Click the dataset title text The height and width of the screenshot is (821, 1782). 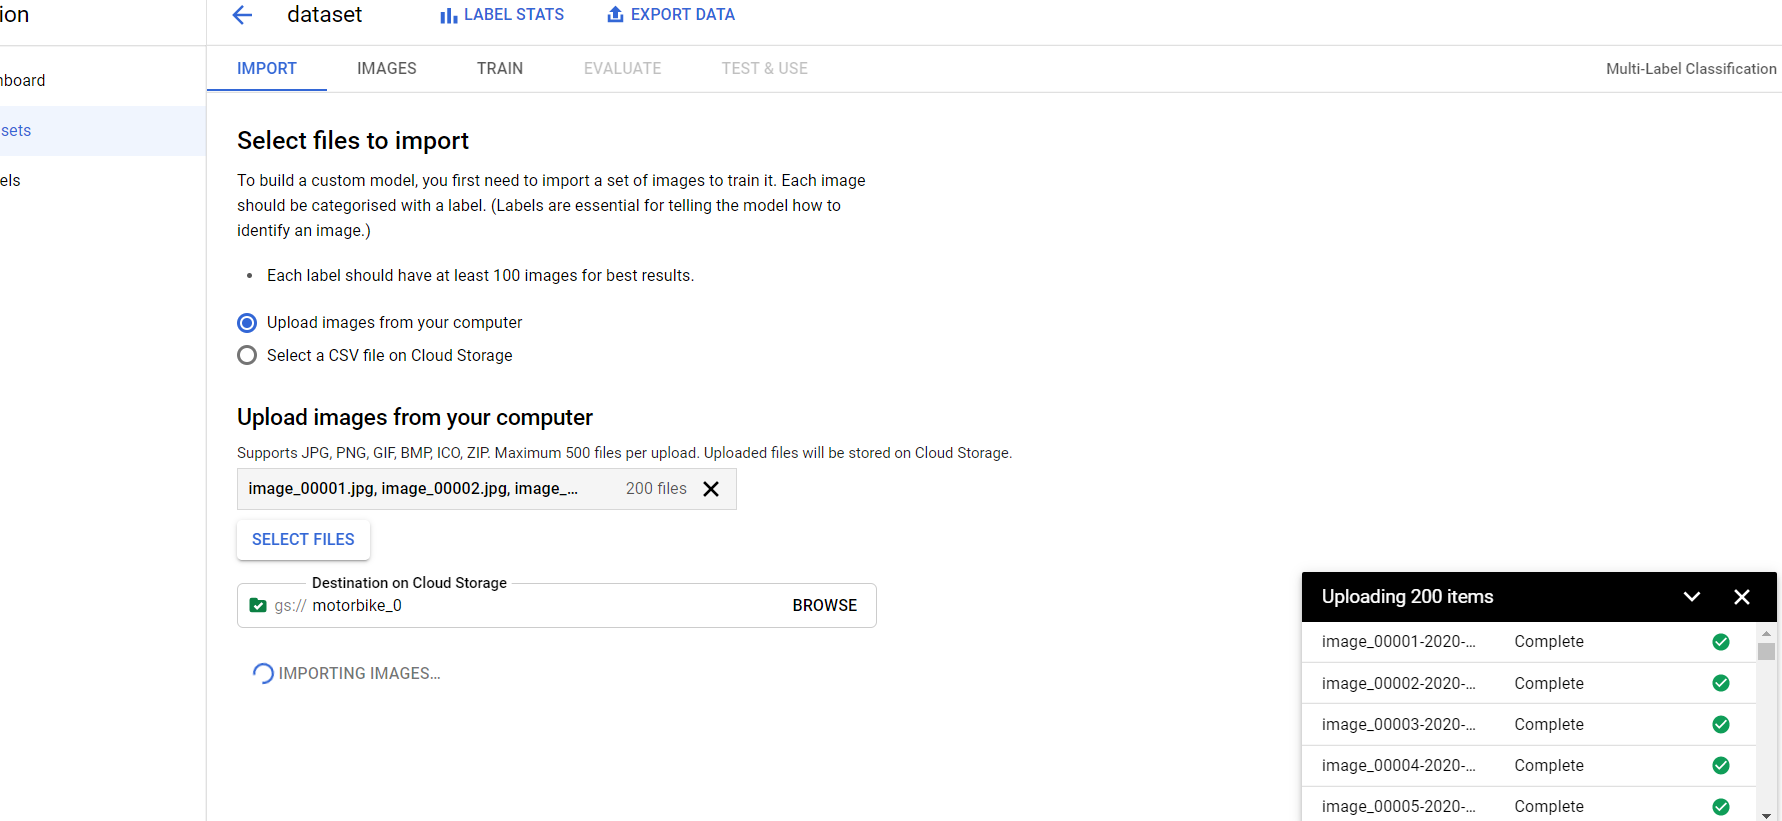coord(325,15)
